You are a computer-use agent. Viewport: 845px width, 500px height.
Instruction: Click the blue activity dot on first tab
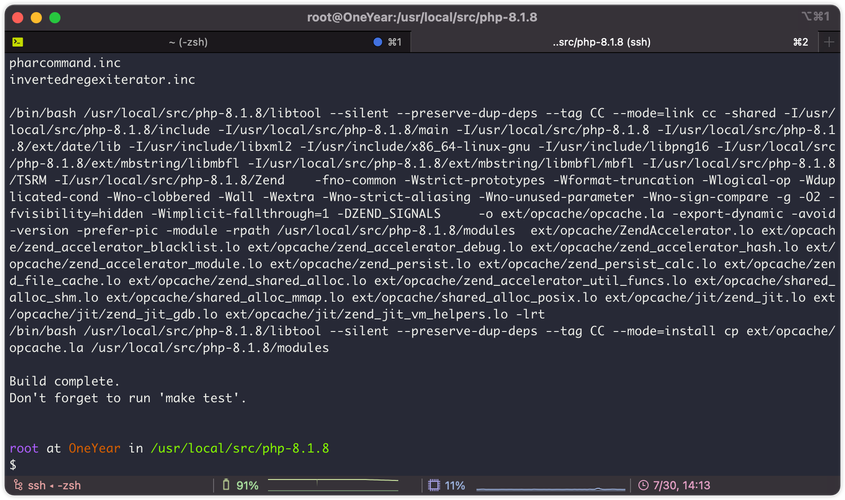click(x=378, y=42)
